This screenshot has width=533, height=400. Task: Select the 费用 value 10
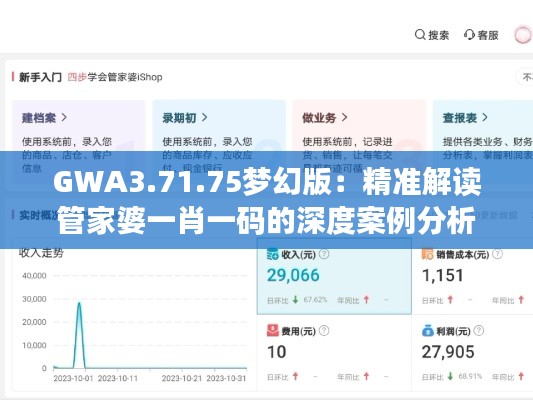click(x=276, y=352)
